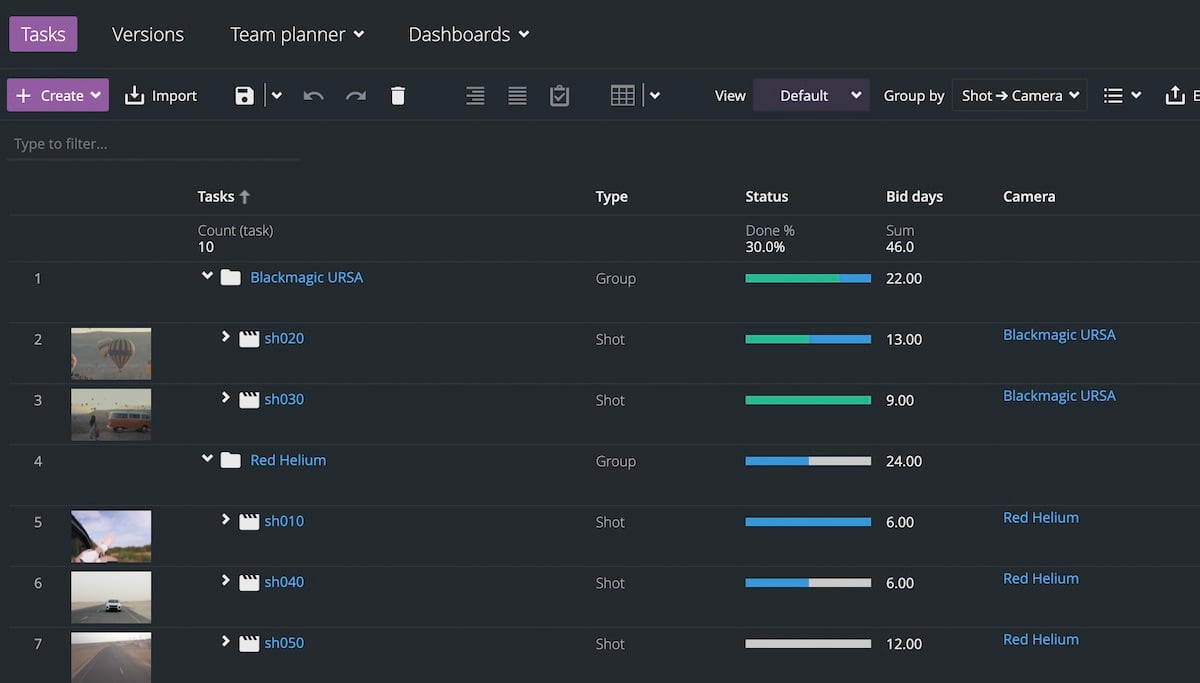Click the clipboard checkmark icon
The height and width of the screenshot is (683, 1200).
pyautogui.click(x=560, y=96)
